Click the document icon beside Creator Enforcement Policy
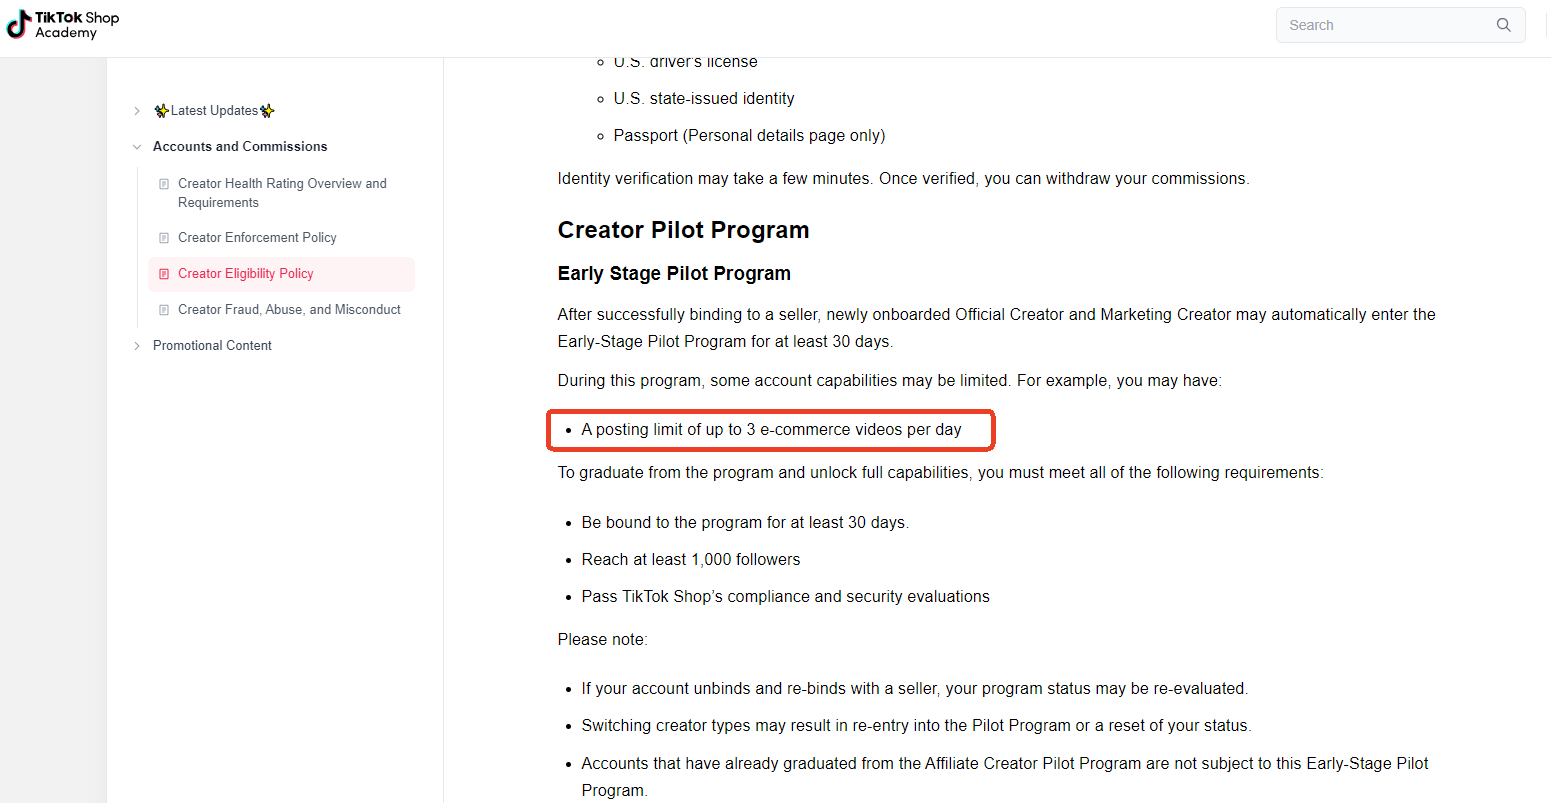Viewport: 1551px width, 803px height. 164,238
